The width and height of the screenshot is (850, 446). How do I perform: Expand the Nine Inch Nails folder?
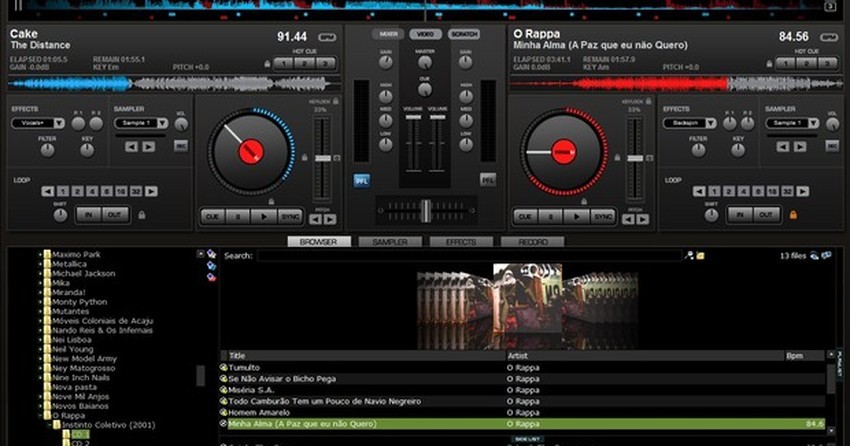[40, 378]
